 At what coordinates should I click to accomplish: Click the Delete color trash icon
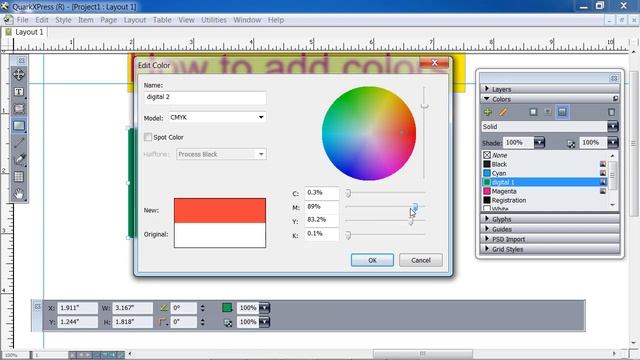coord(611,112)
